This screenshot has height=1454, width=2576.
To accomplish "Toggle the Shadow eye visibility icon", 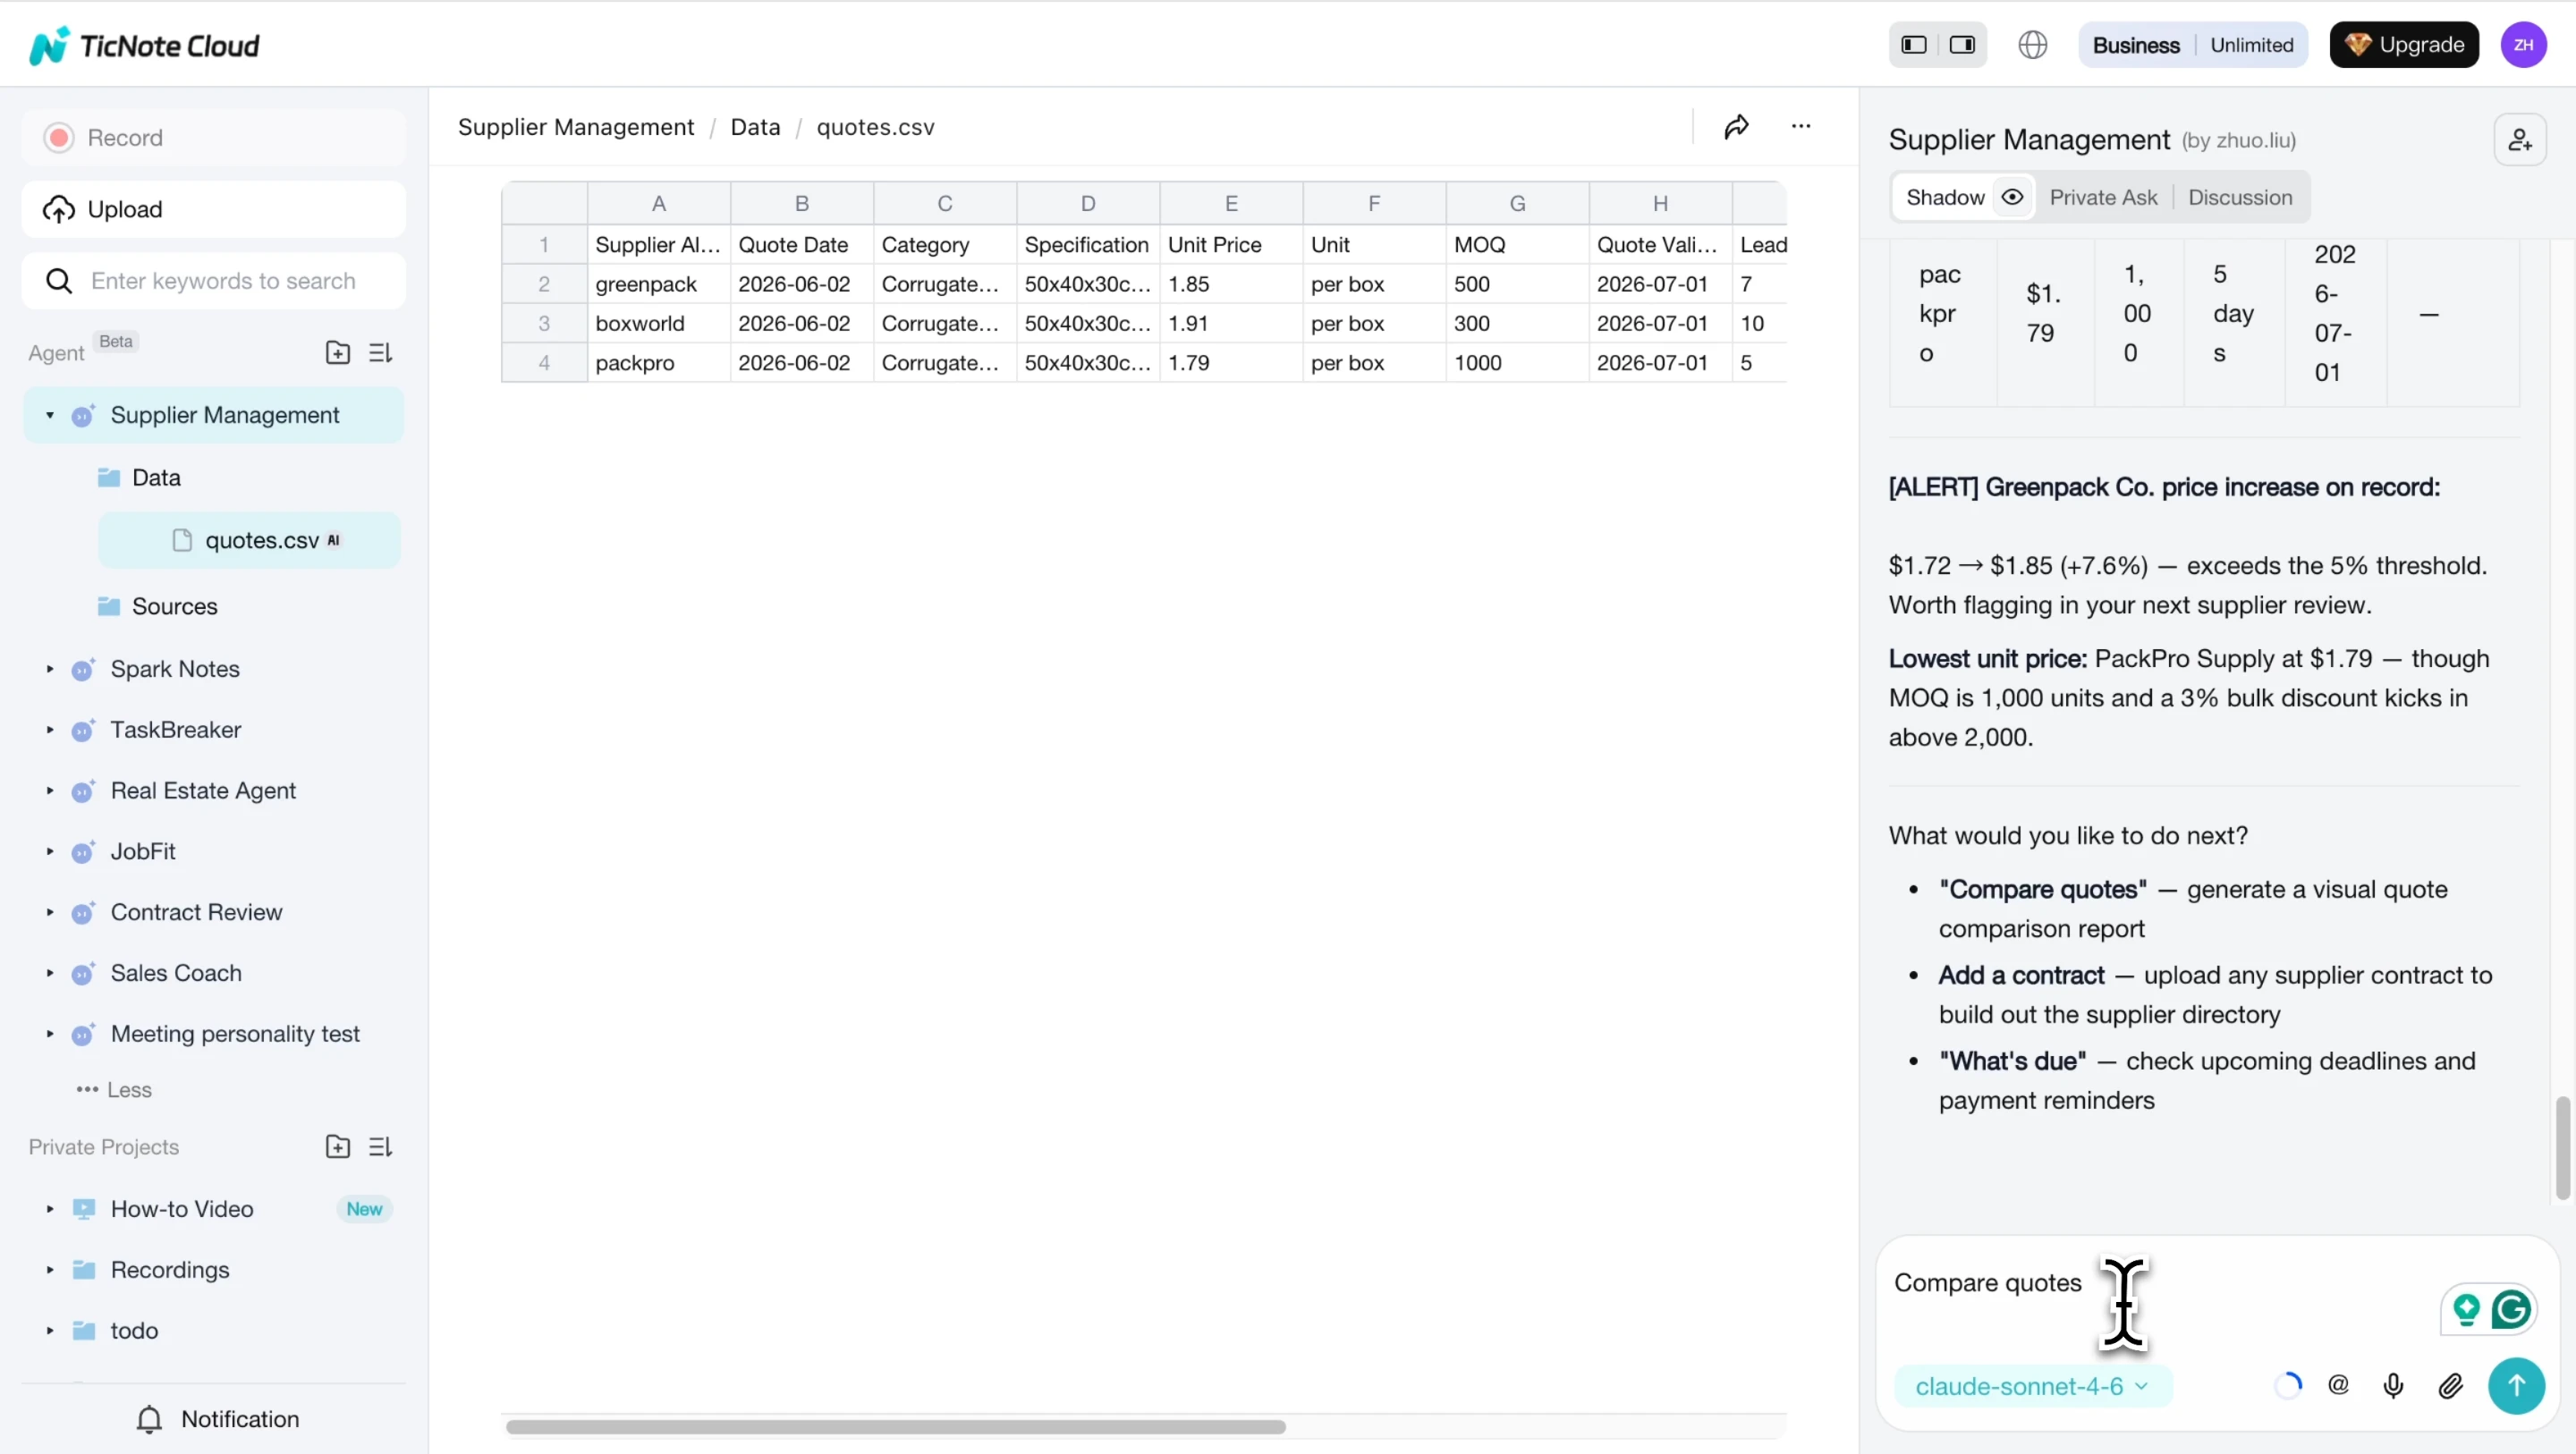I will pyautogui.click(x=2012, y=197).
